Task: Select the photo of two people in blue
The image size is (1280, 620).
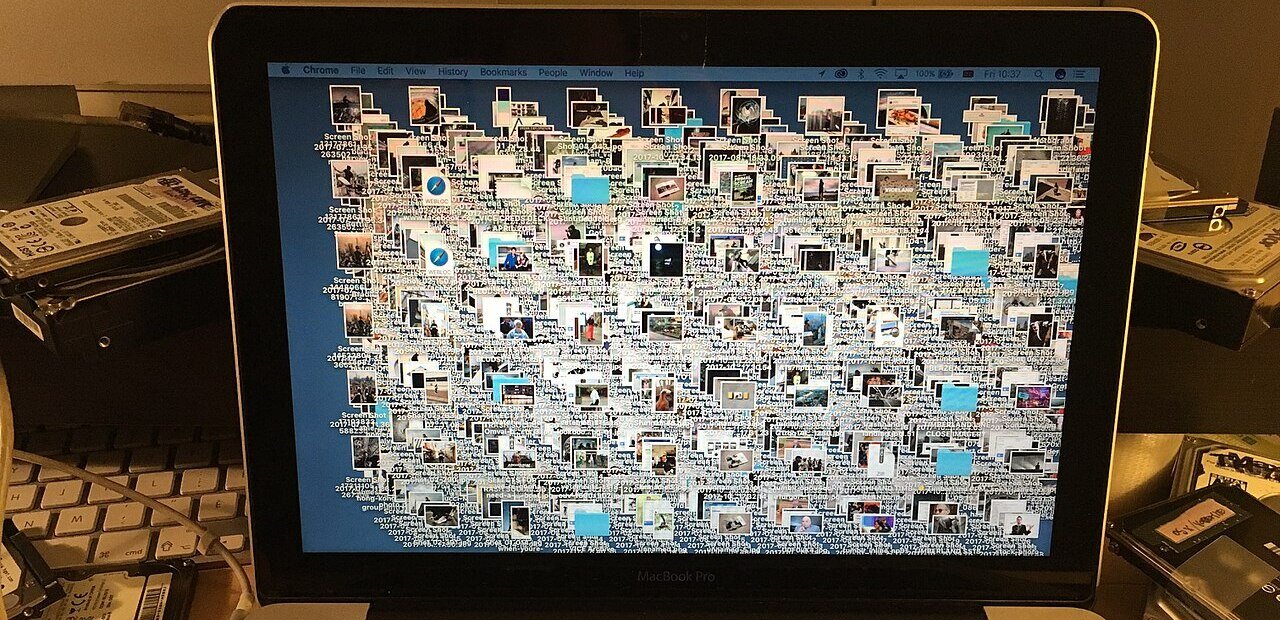Action: [x=514, y=258]
